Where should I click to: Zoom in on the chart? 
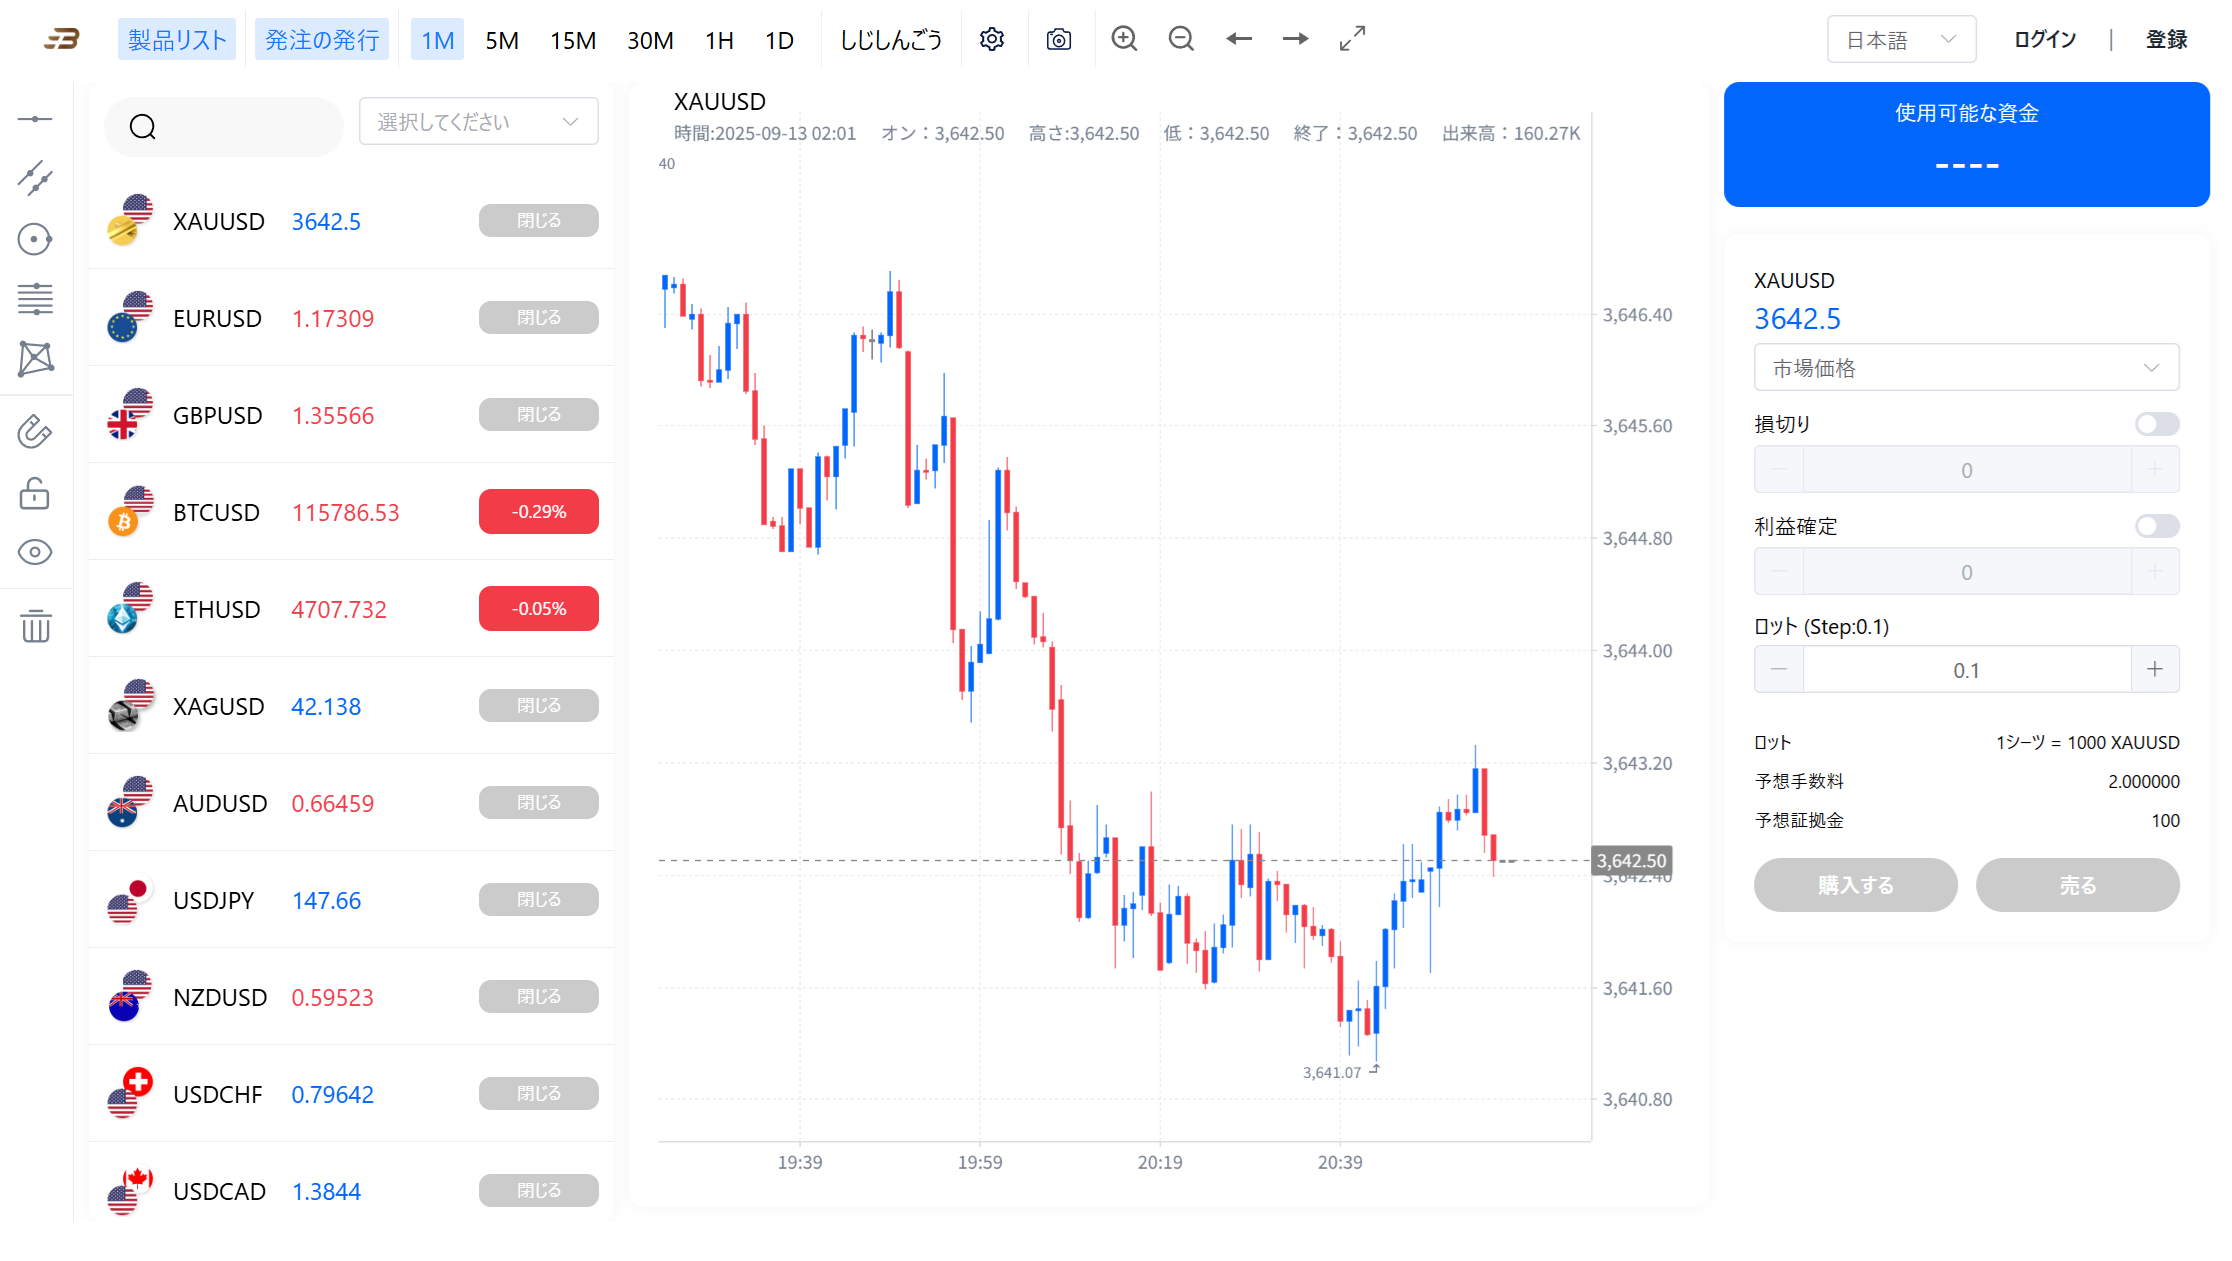1124,39
